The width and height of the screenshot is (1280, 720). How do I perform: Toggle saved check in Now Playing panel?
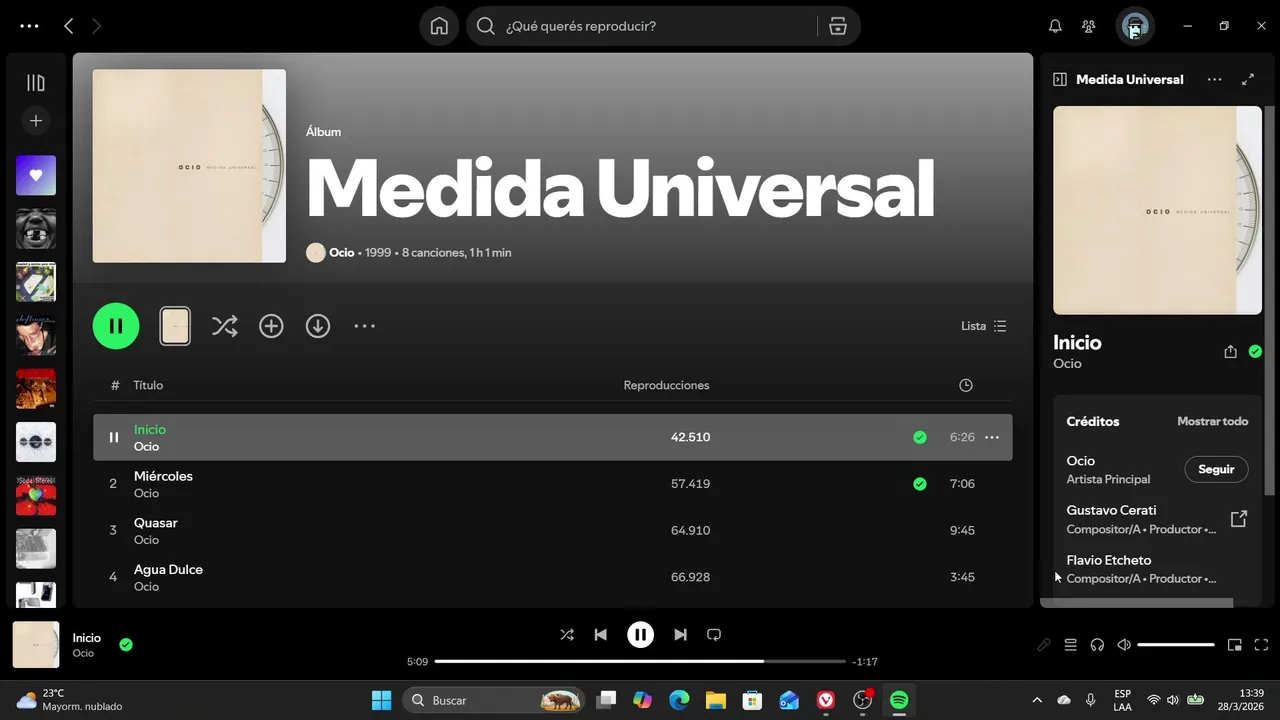pyautogui.click(x=1255, y=352)
